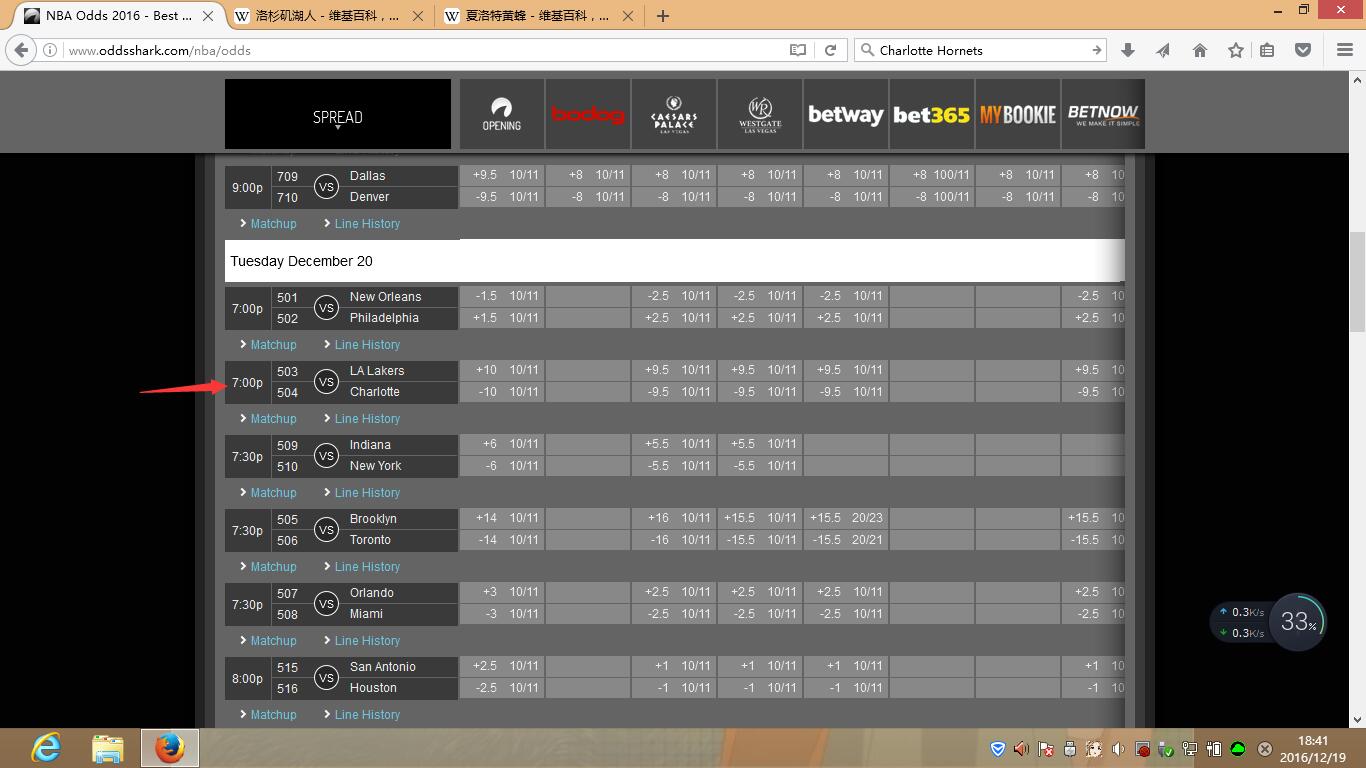Expand Matchup for LA Lakers vs Charlotte
Screen dimensions: 1366x768
pos(273,419)
